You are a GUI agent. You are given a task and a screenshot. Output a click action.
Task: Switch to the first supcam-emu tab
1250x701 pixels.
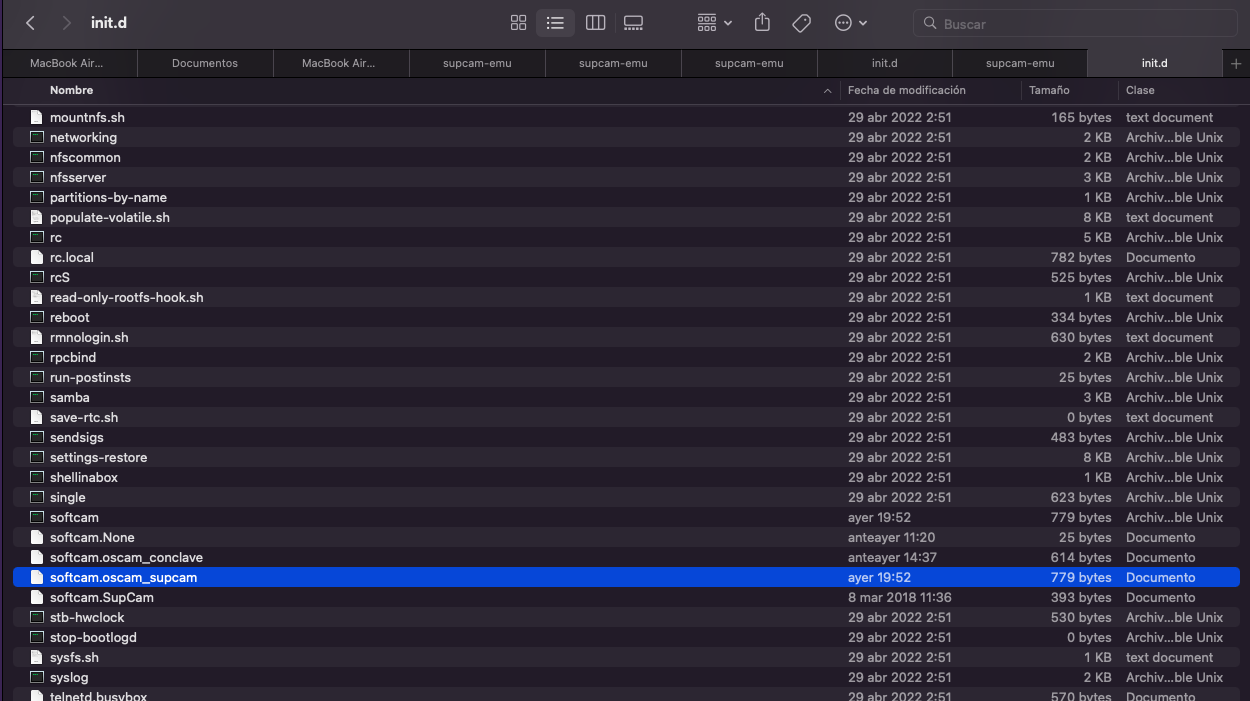point(477,63)
